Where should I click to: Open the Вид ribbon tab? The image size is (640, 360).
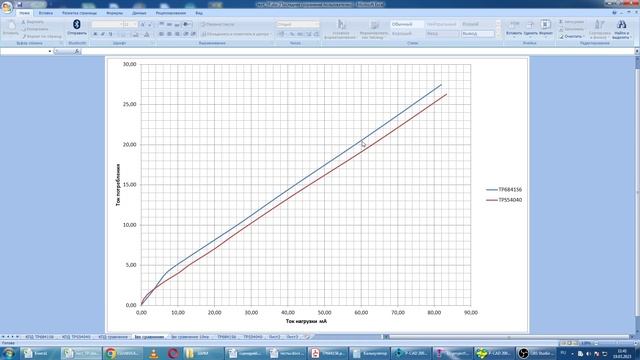(199, 13)
